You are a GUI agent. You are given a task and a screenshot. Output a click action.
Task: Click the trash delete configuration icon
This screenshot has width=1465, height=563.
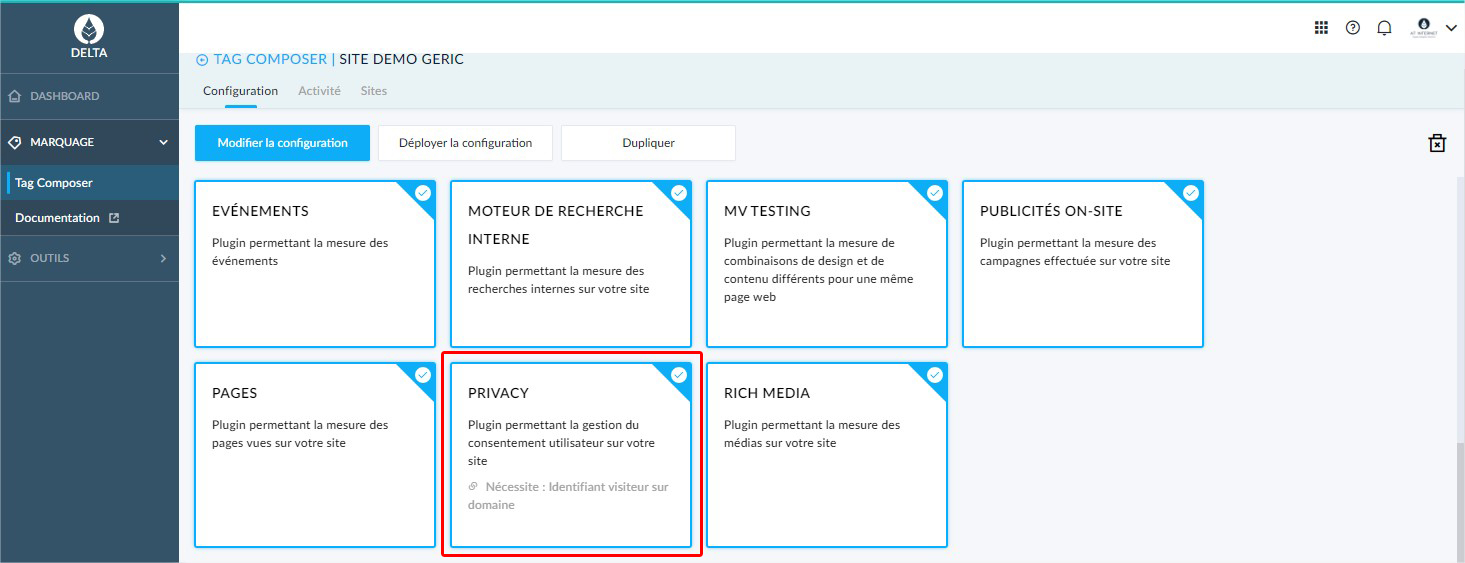(x=1437, y=143)
